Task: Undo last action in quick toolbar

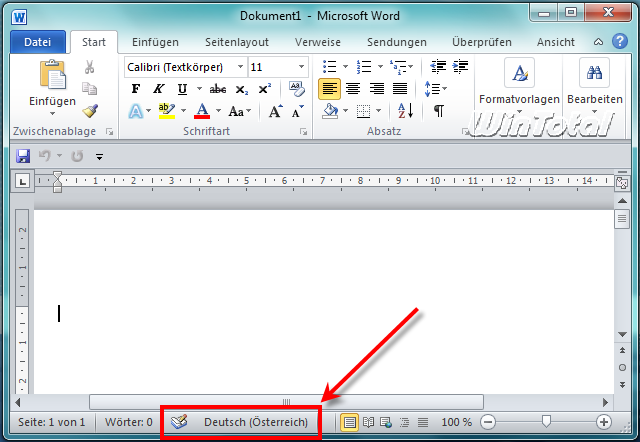Action: 45,155
